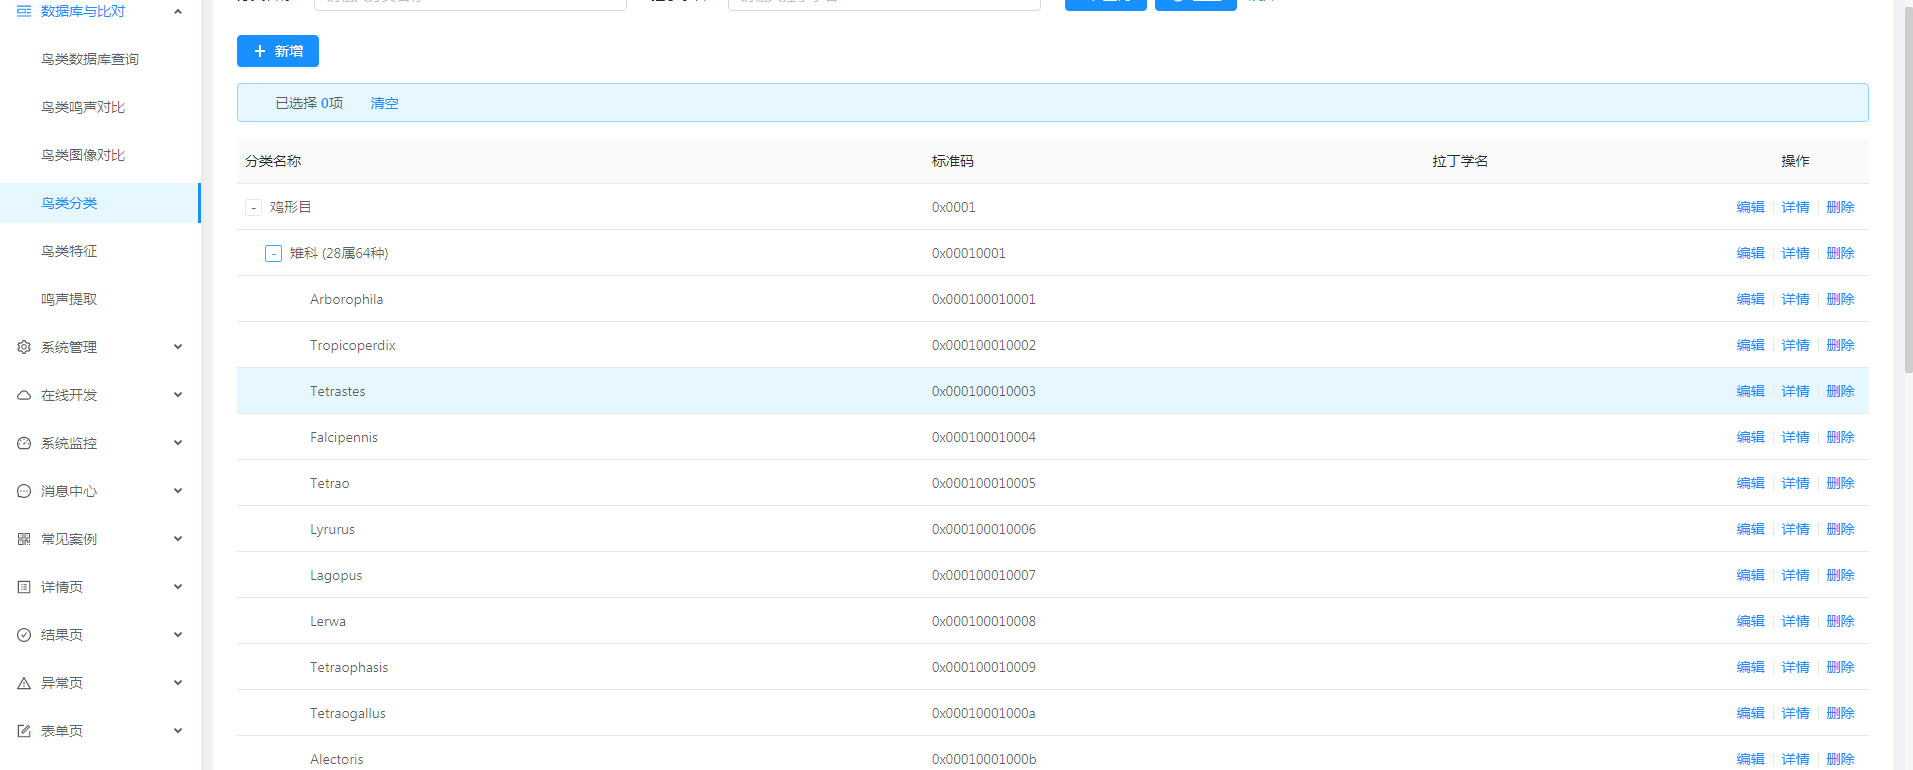Click the 标准码 column header
This screenshot has width=1913, height=770.
click(x=953, y=161)
